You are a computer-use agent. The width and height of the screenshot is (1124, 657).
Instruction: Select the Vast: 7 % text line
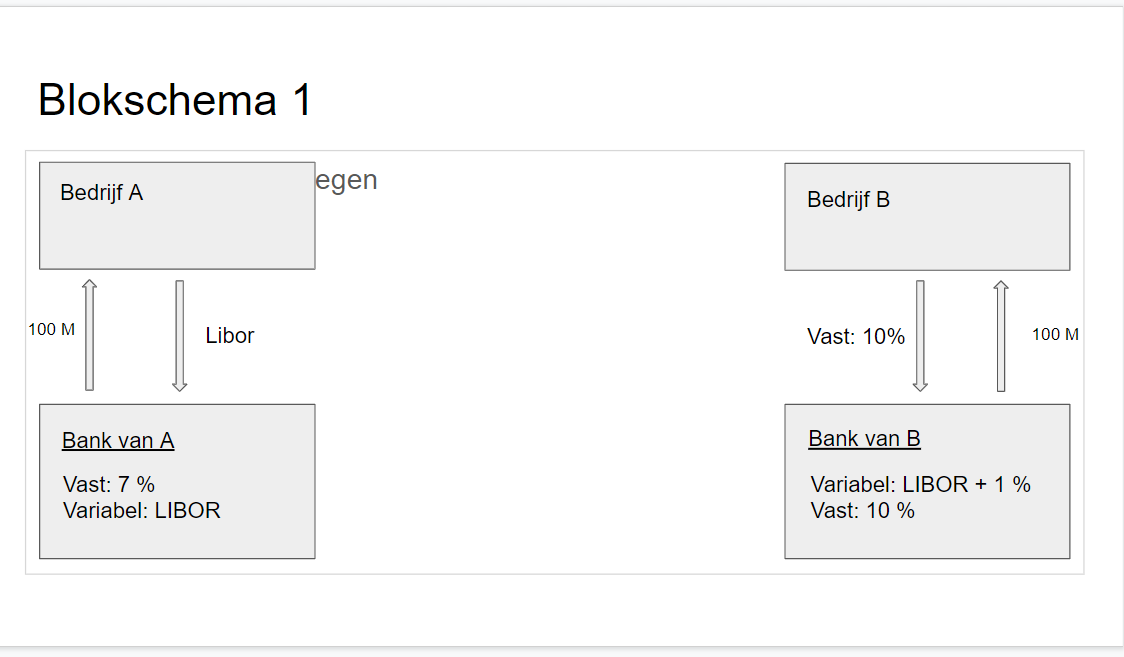[x=108, y=485]
